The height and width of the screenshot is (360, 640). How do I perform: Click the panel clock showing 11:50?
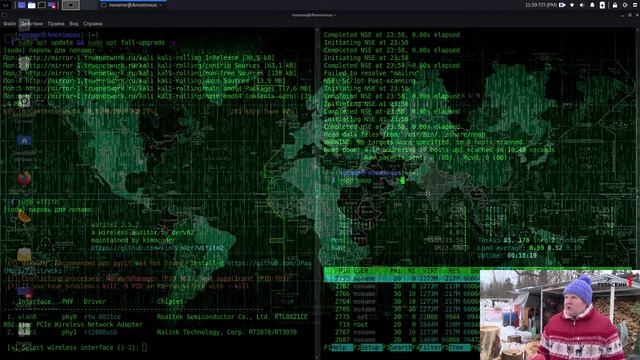pos(541,5)
